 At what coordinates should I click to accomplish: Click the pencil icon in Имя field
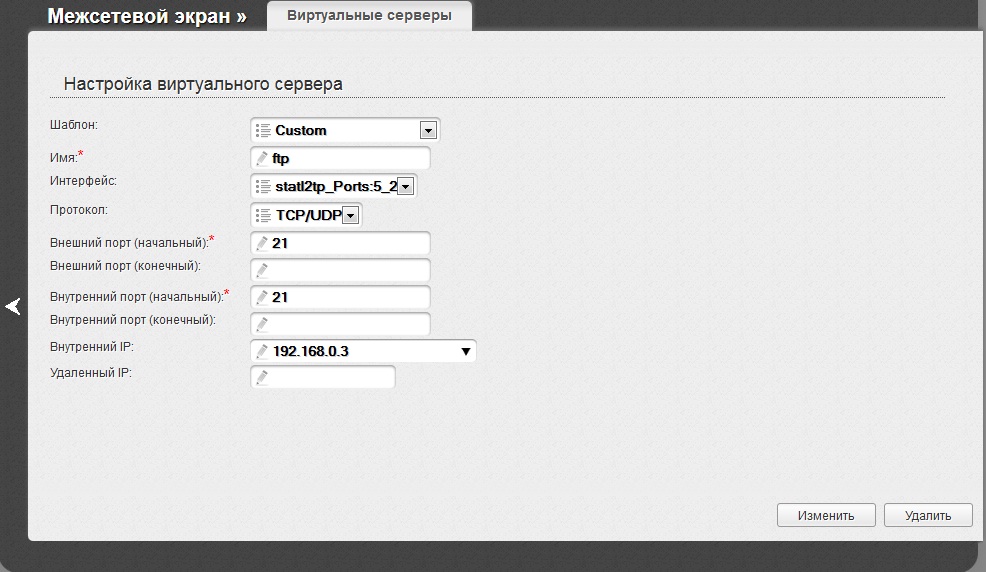click(x=262, y=158)
